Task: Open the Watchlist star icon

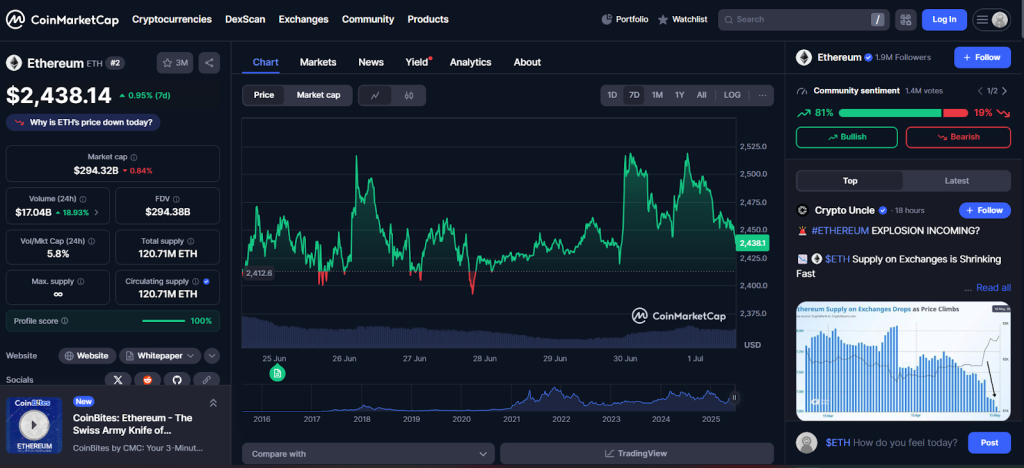Action: click(x=663, y=20)
